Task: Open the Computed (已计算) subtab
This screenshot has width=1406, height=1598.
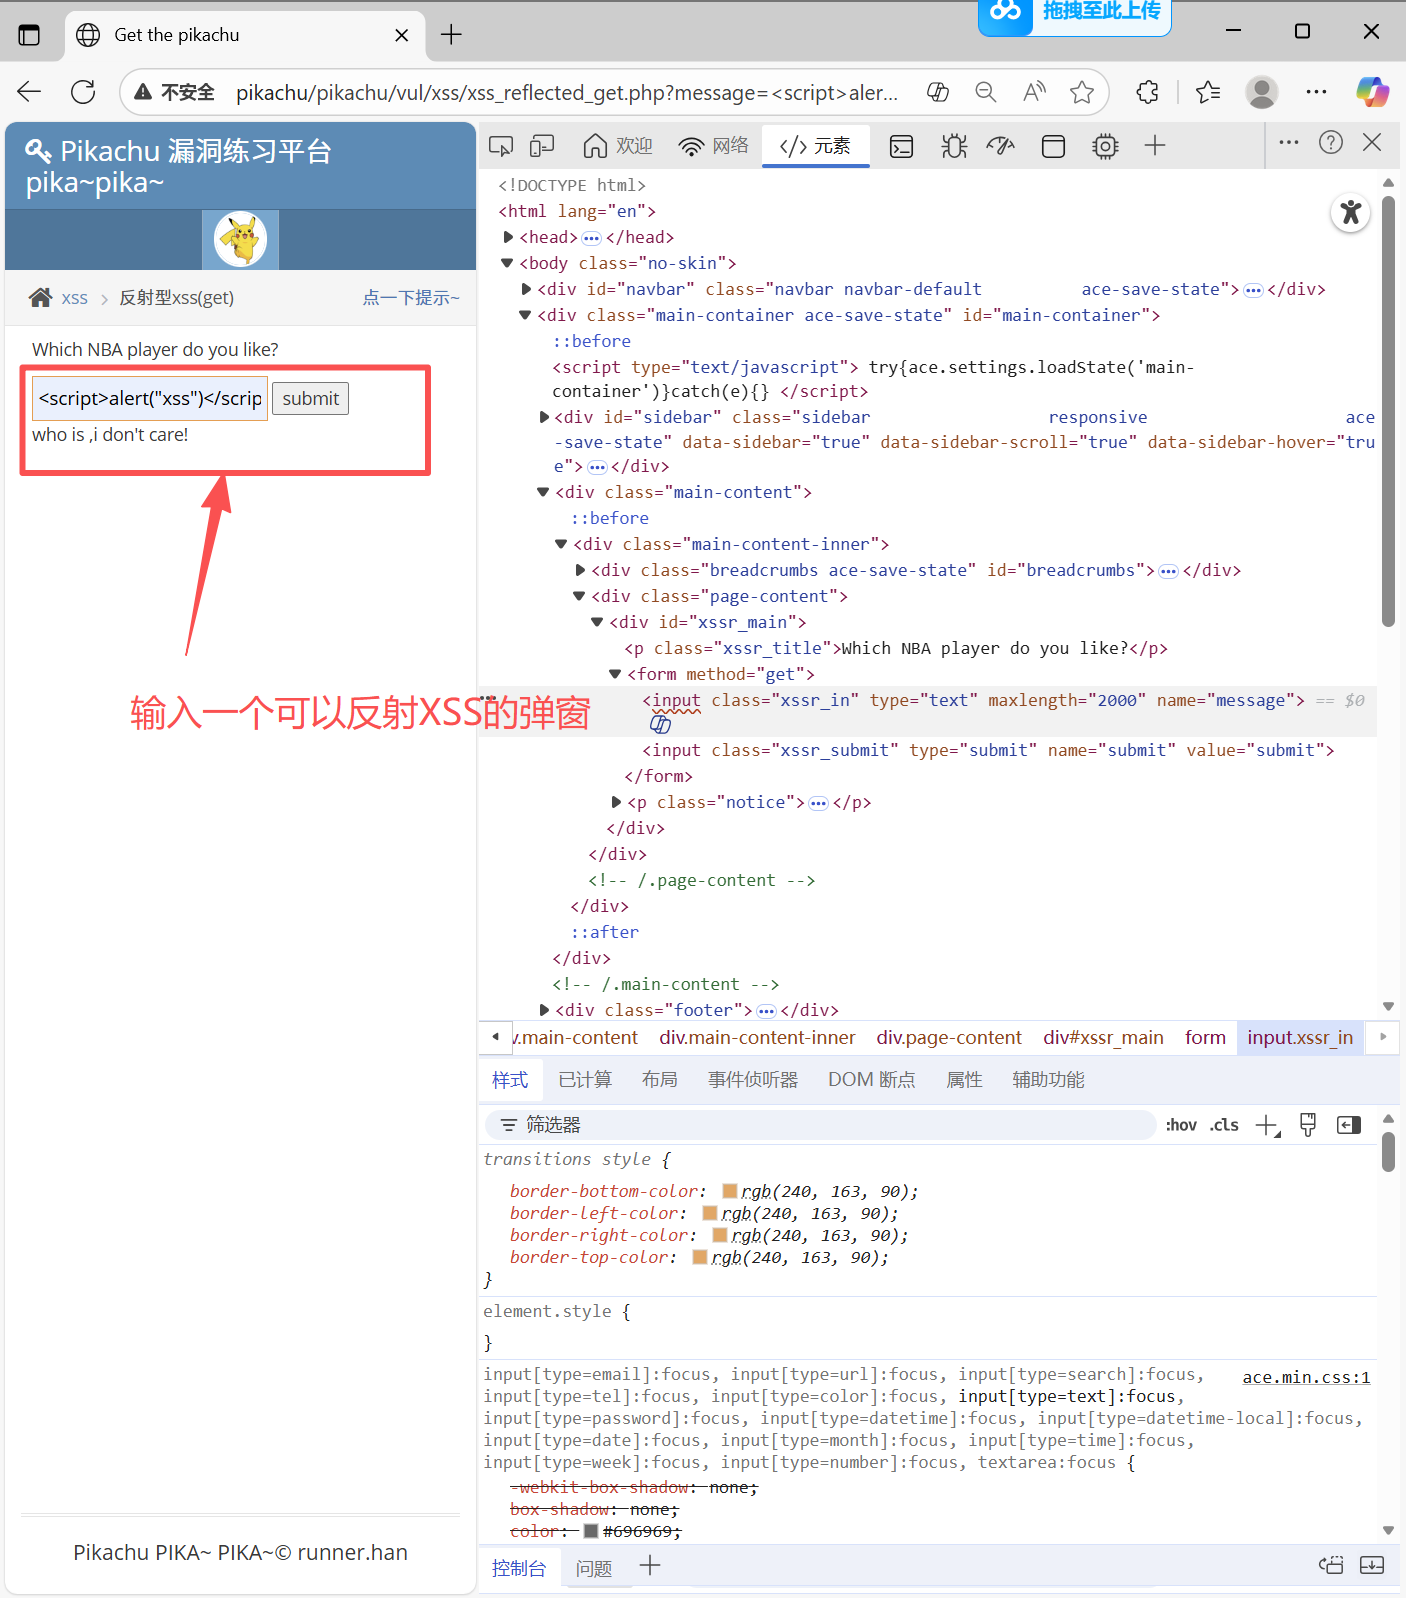Action: 585,1080
